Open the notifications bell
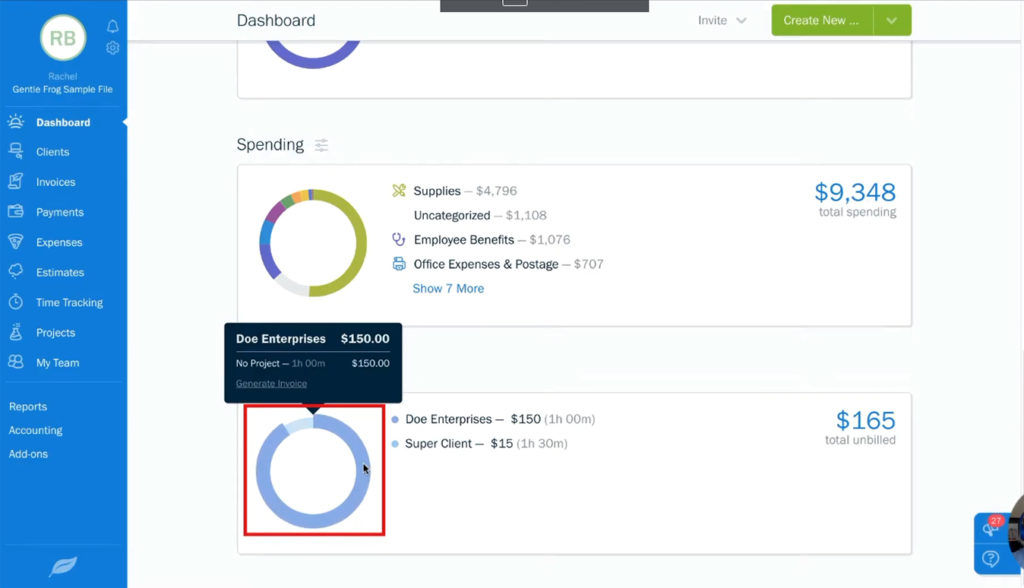 112,25
